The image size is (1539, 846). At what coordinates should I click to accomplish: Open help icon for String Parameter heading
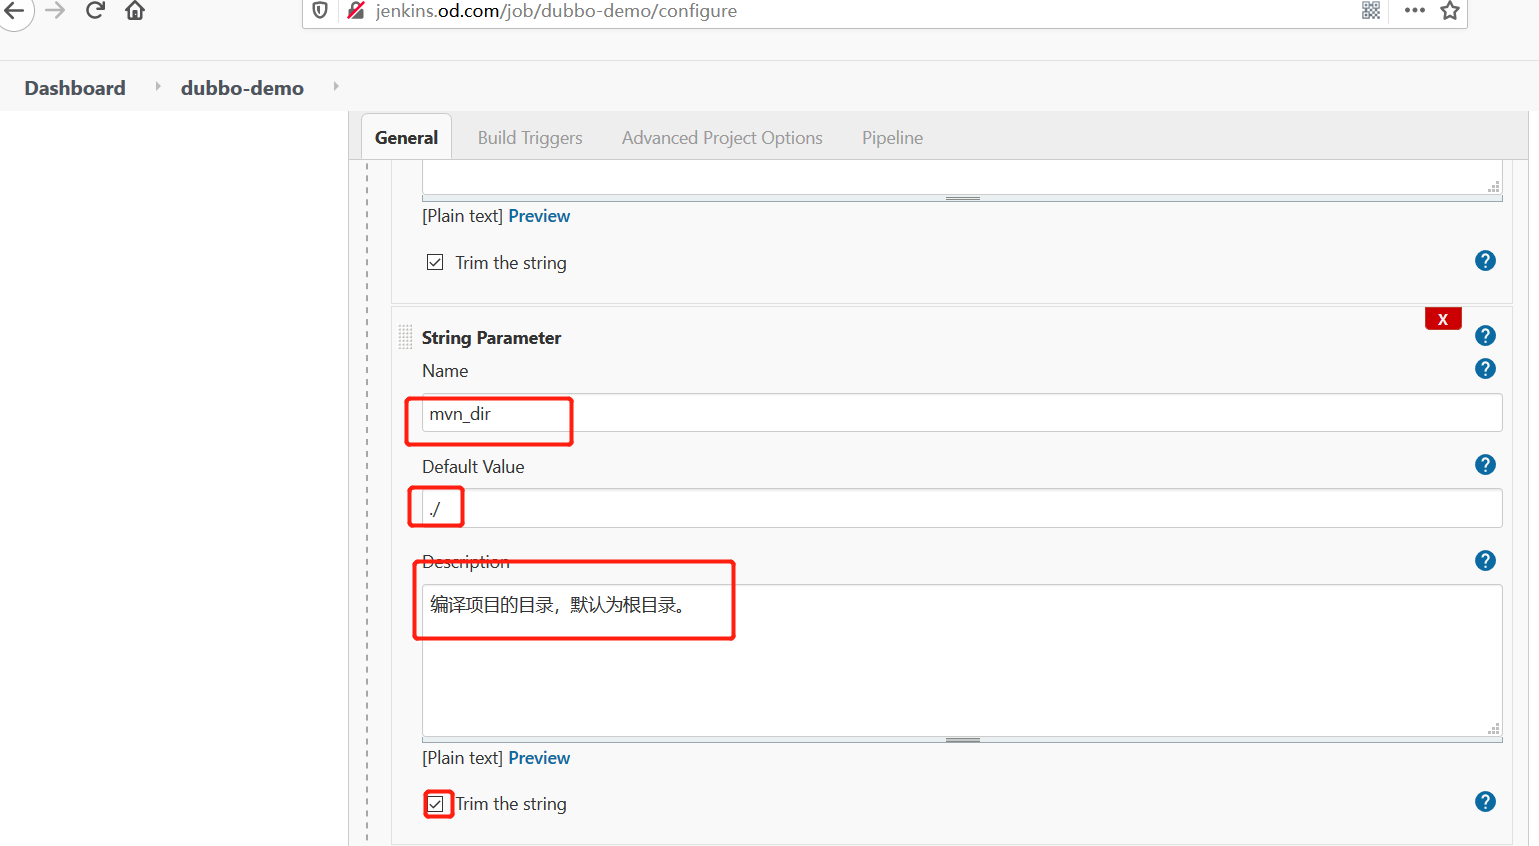(1485, 336)
